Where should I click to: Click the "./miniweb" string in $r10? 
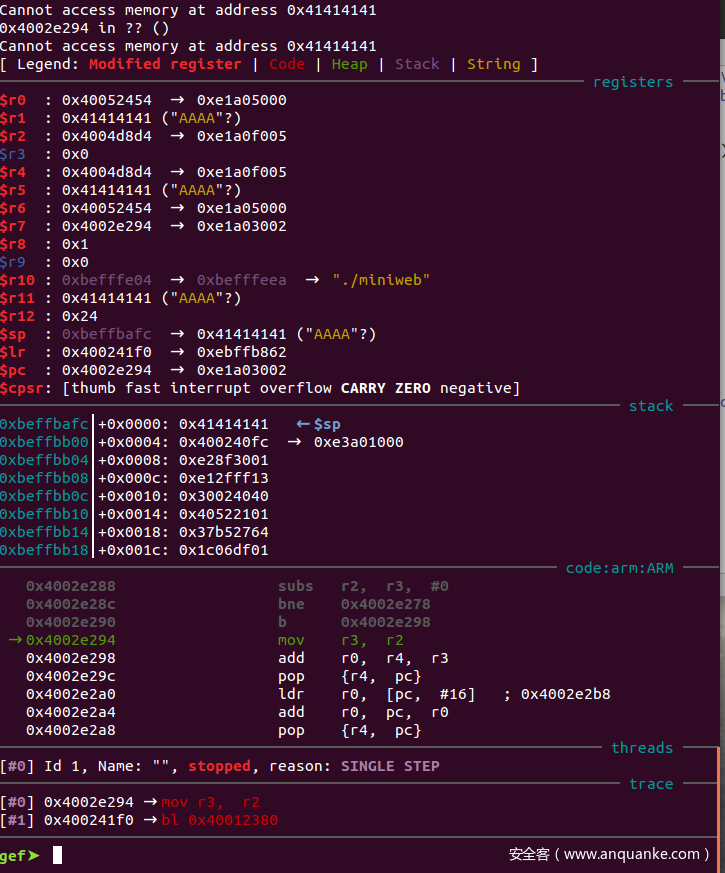pyautogui.click(x=381, y=280)
